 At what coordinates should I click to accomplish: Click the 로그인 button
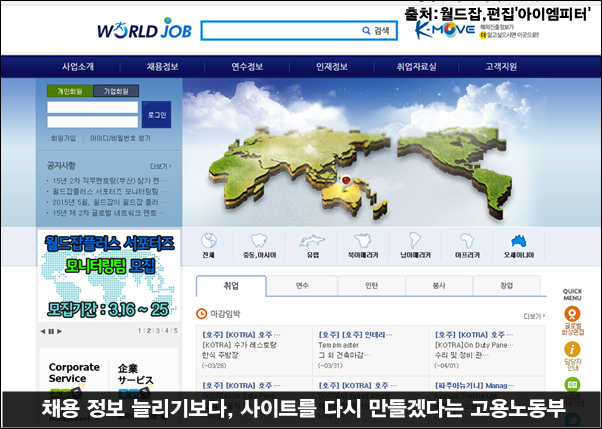[x=157, y=114]
